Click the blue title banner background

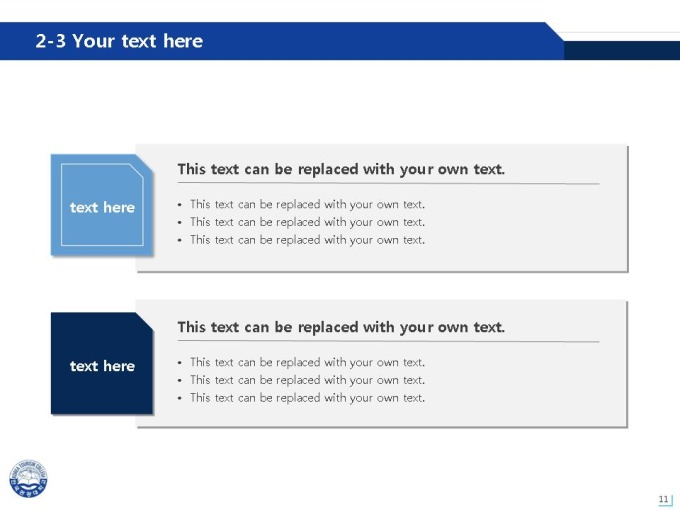(x=369, y=41)
